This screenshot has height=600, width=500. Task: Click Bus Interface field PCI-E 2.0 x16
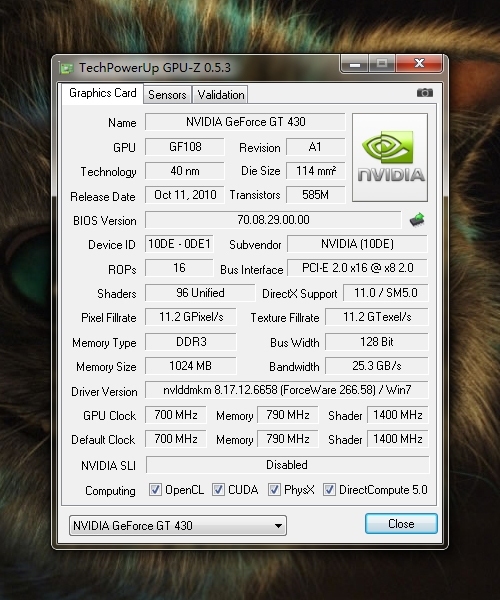pos(357,268)
